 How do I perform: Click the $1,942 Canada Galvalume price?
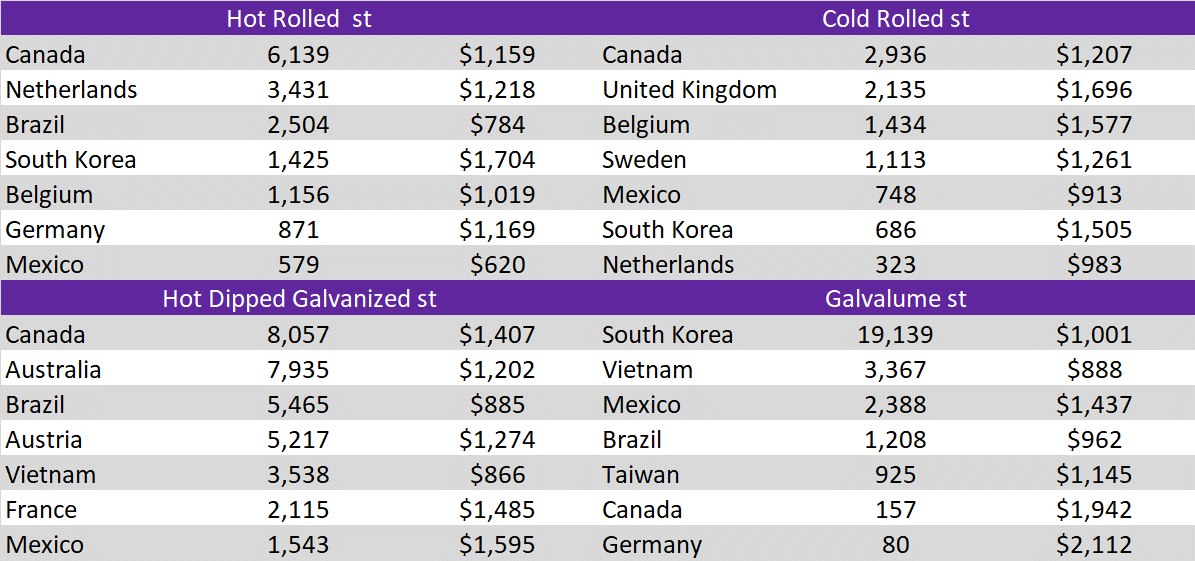point(1094,510)
